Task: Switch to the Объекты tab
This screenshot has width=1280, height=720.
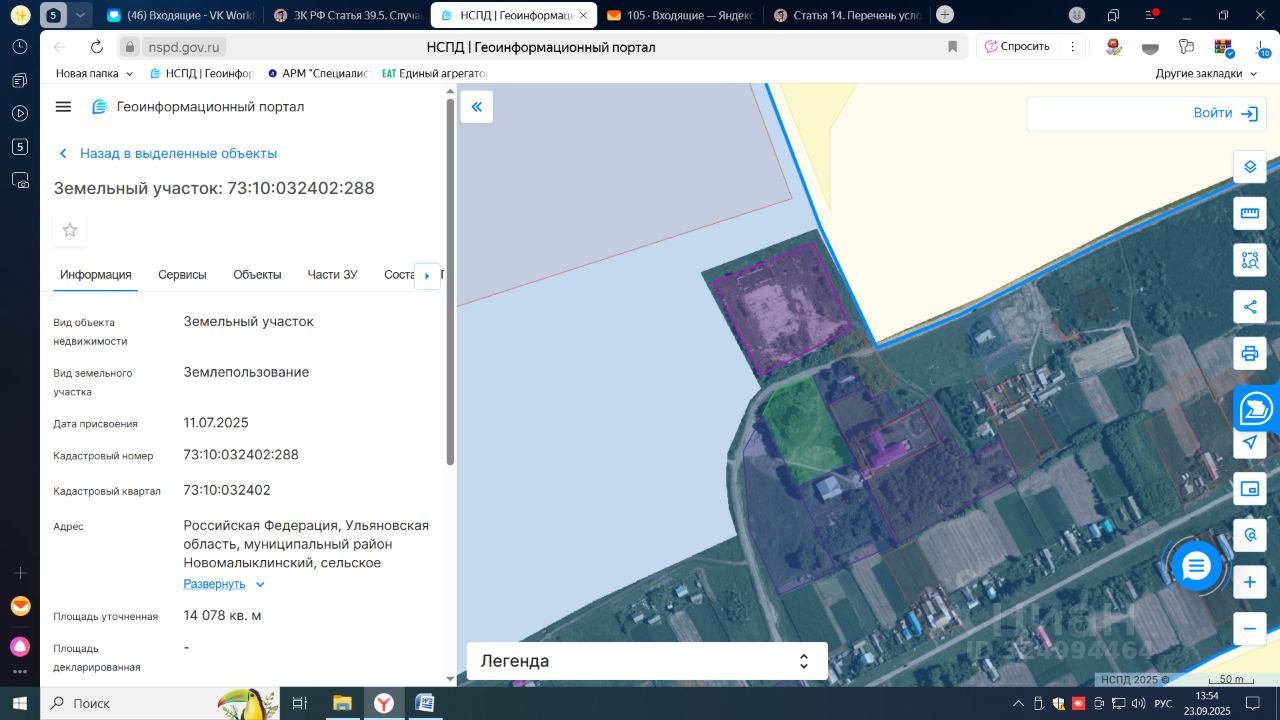Action: (x=257, y=275)
